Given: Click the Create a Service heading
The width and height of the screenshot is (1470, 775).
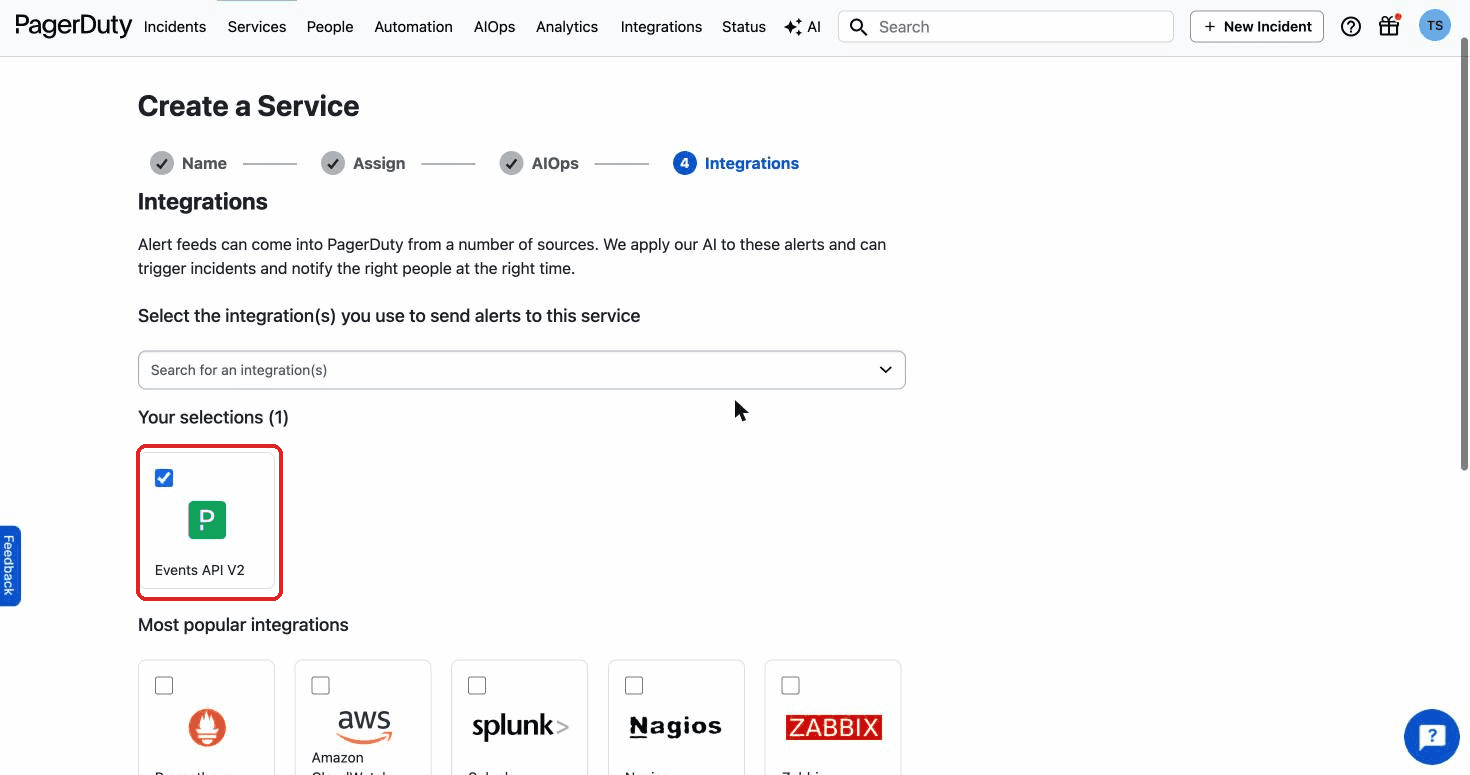Looking at the screenshot, I should [248, 106].
